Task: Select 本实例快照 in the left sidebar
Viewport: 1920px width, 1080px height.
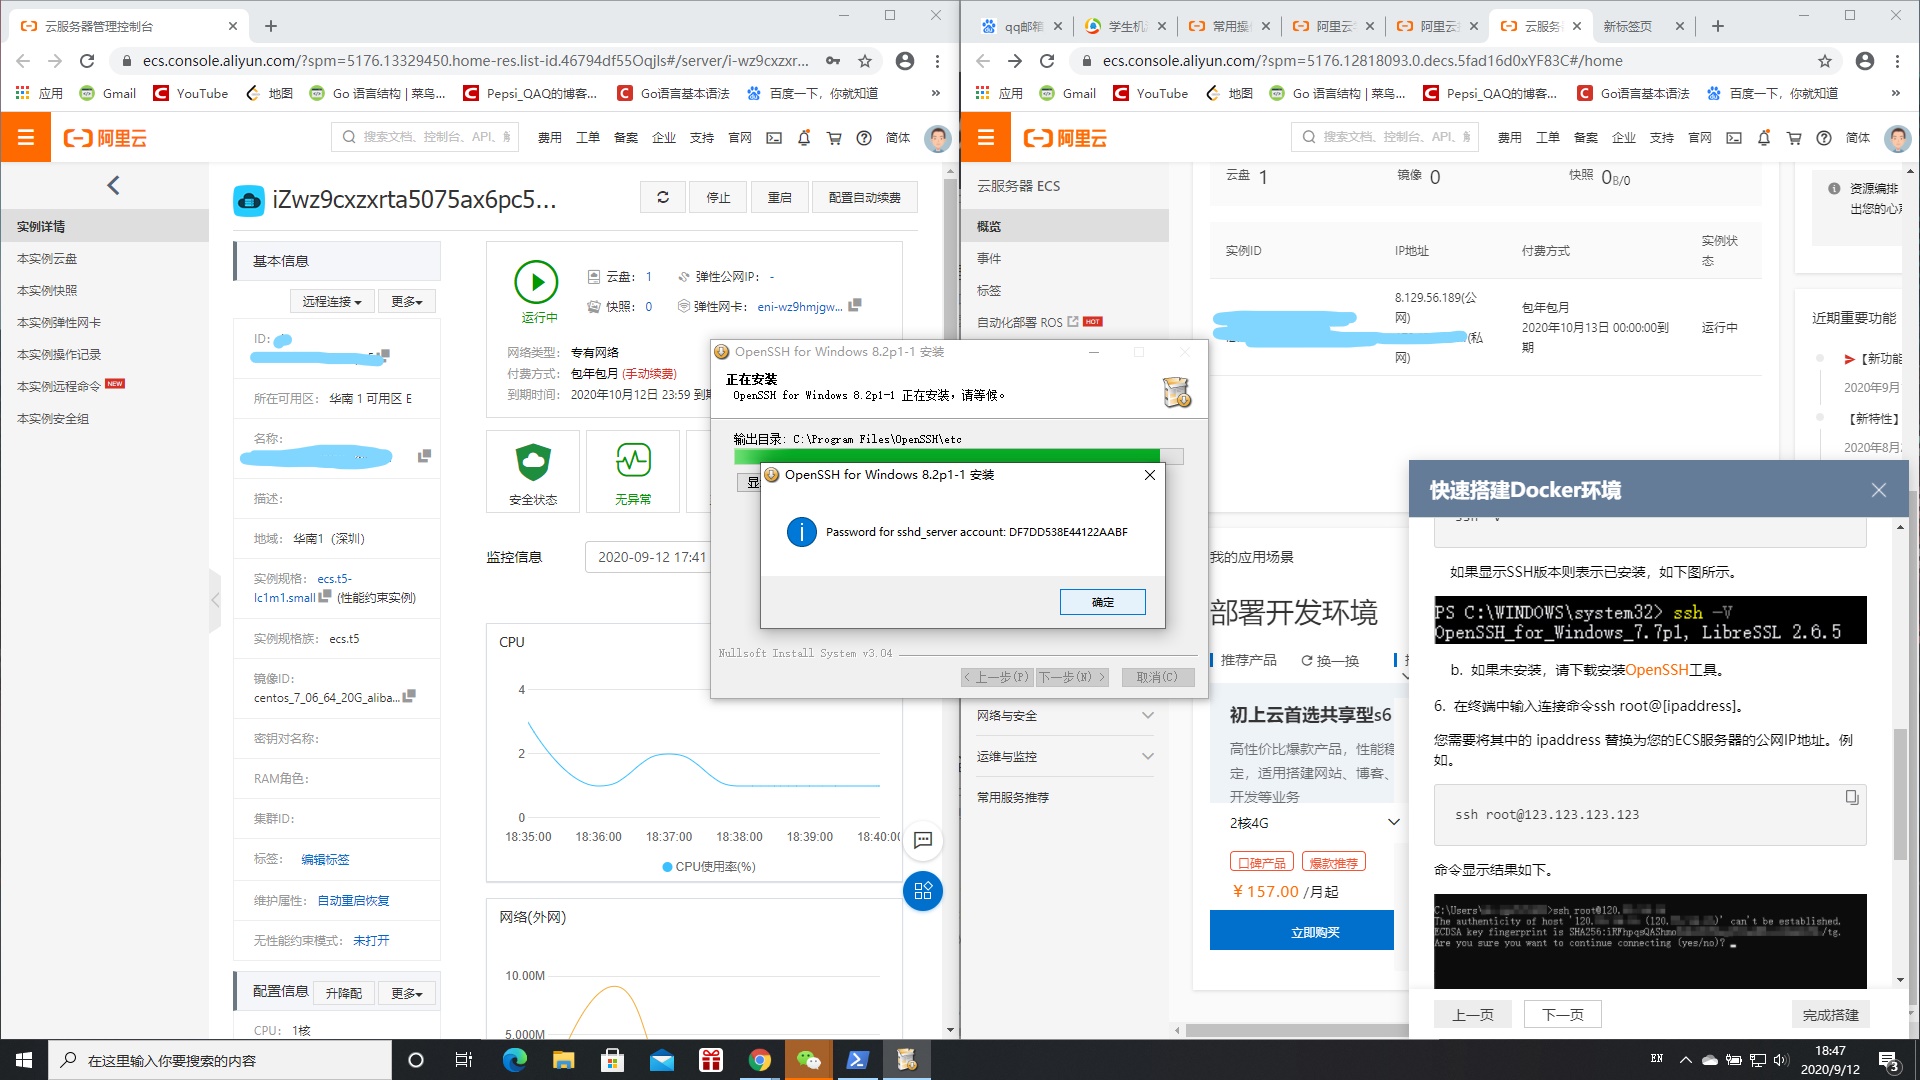Action: coord(46,290)
